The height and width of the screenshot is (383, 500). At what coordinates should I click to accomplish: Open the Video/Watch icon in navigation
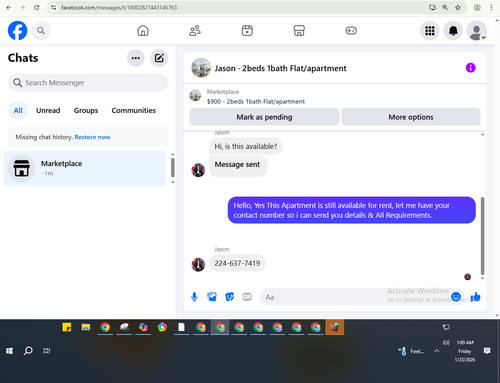[x=247, y=31]
